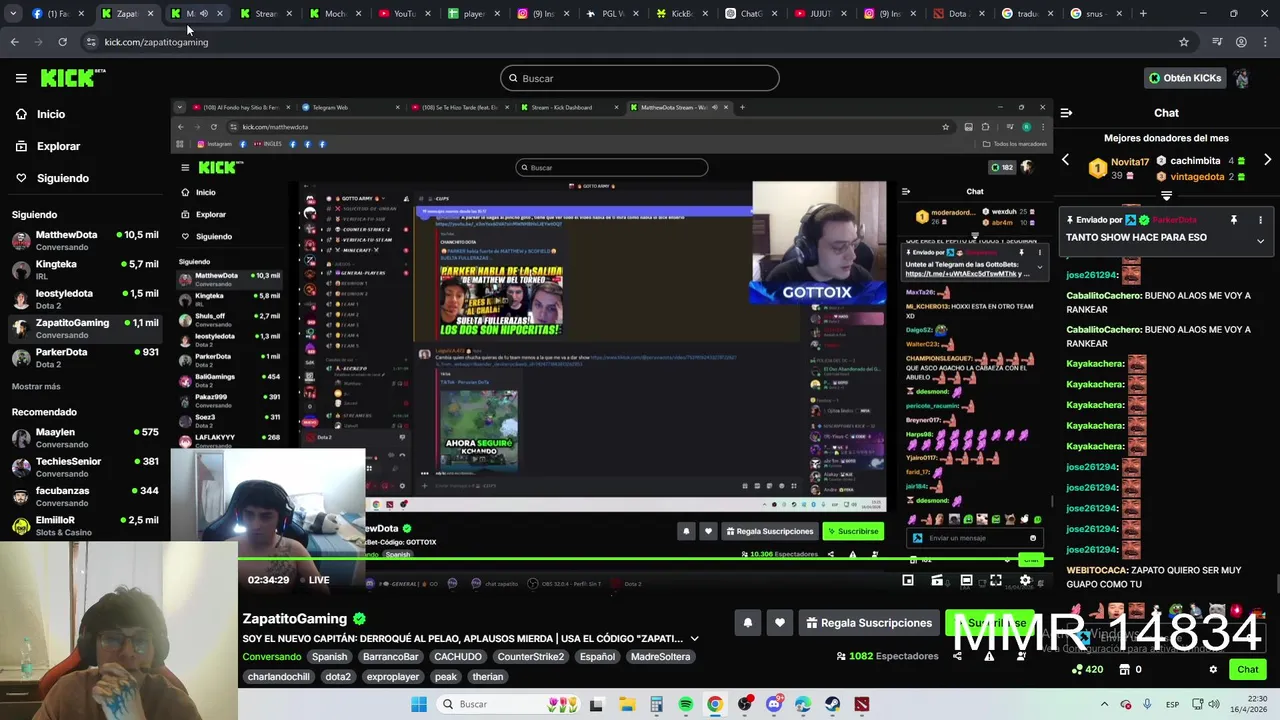Open player settings gear icon
Viewport: 1280px width, 720px height.
tap(1025, 580)
